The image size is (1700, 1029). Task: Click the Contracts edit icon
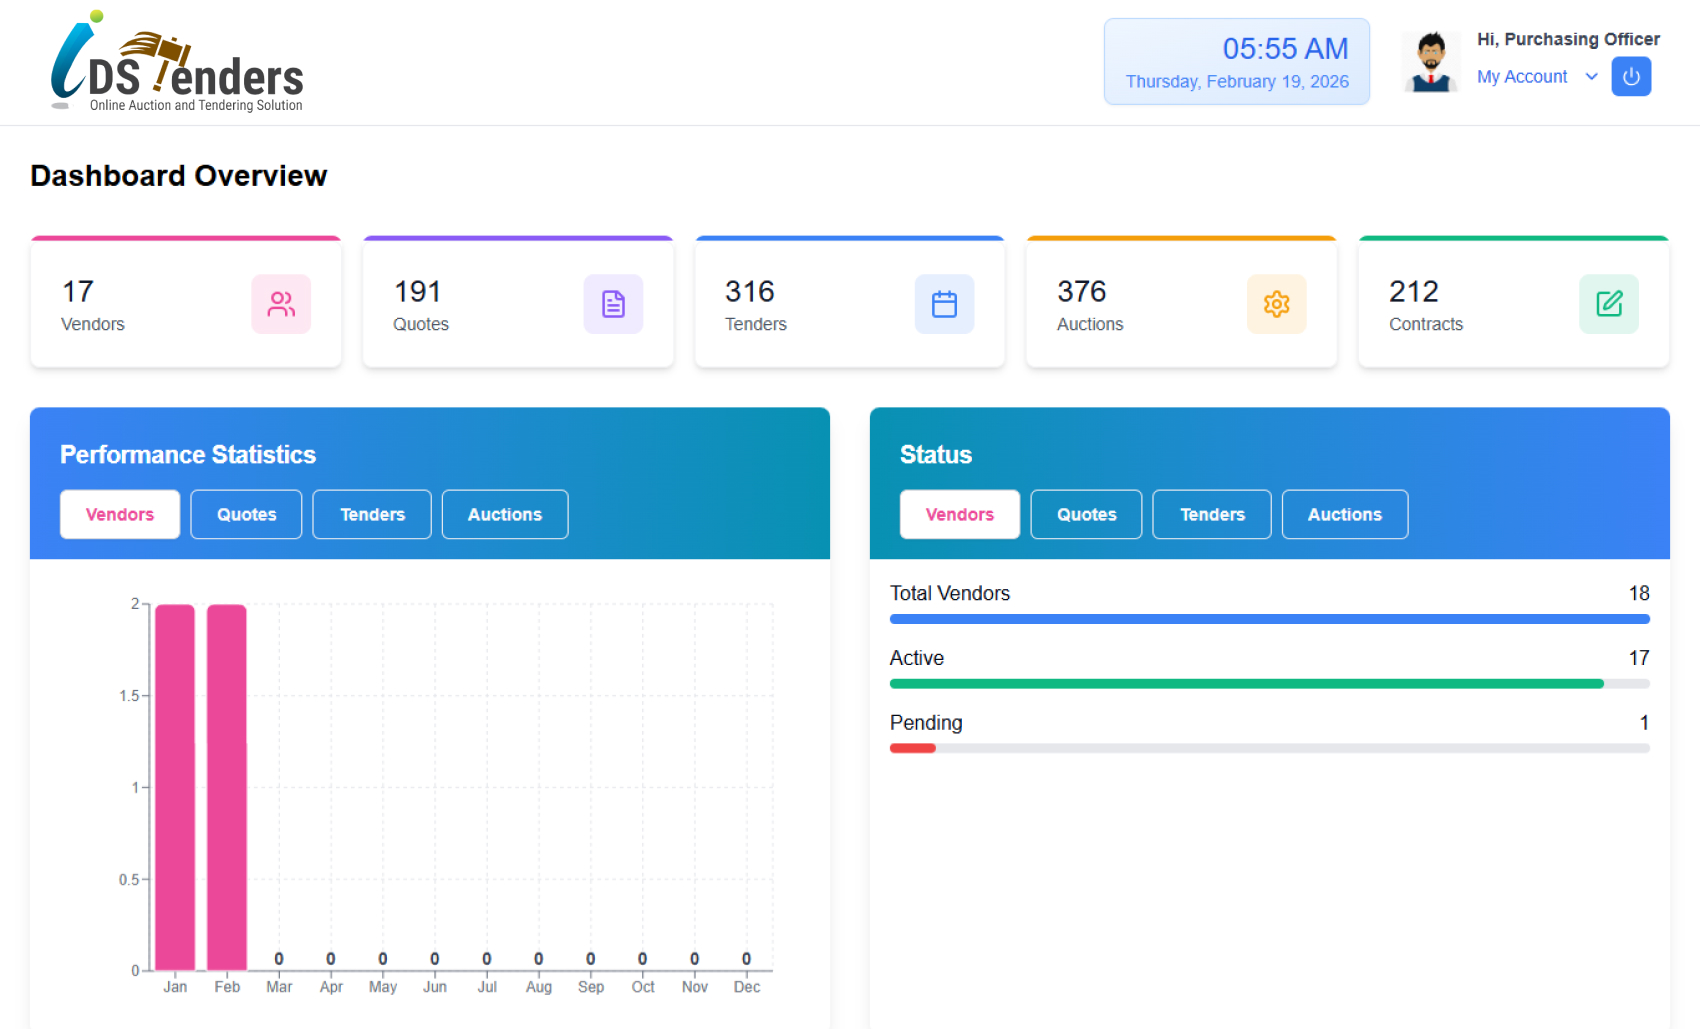coord(1608,304)
